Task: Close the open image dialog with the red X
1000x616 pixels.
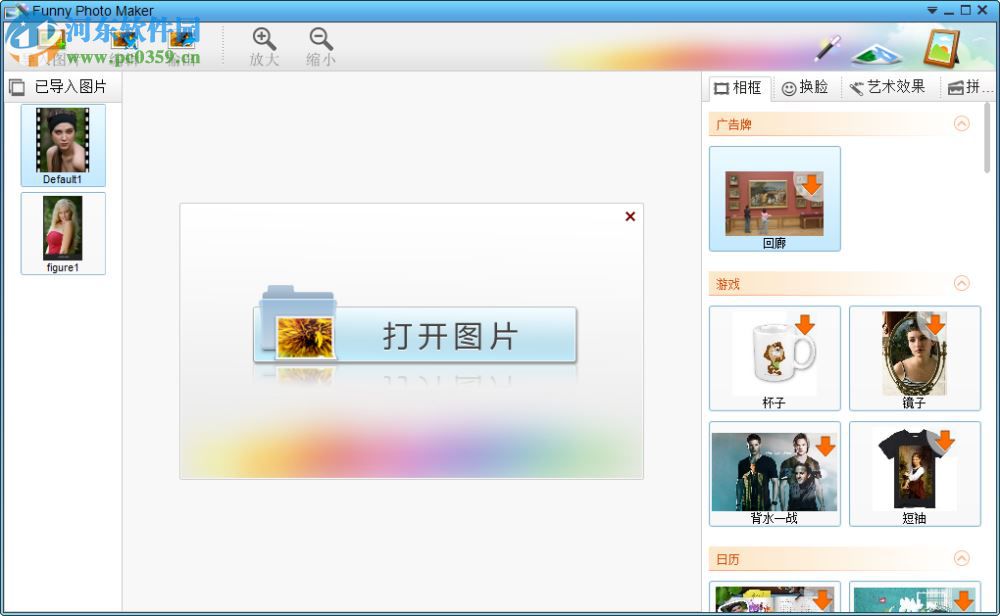Action: (629, 216)
